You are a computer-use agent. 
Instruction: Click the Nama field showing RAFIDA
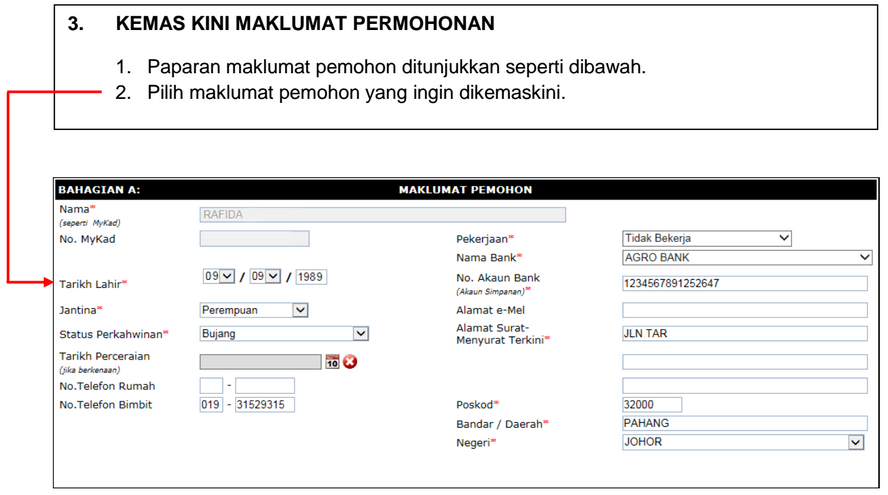382,215
